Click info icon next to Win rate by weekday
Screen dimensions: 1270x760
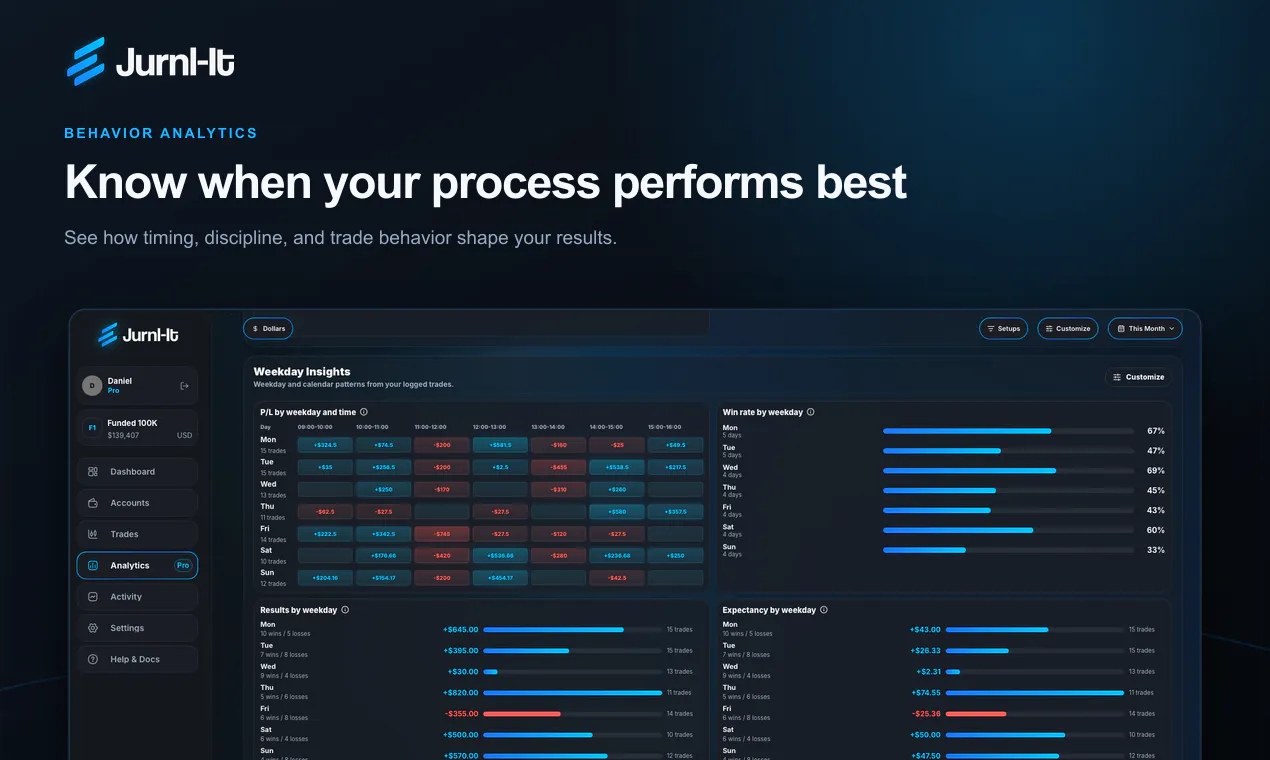[811, 412]
